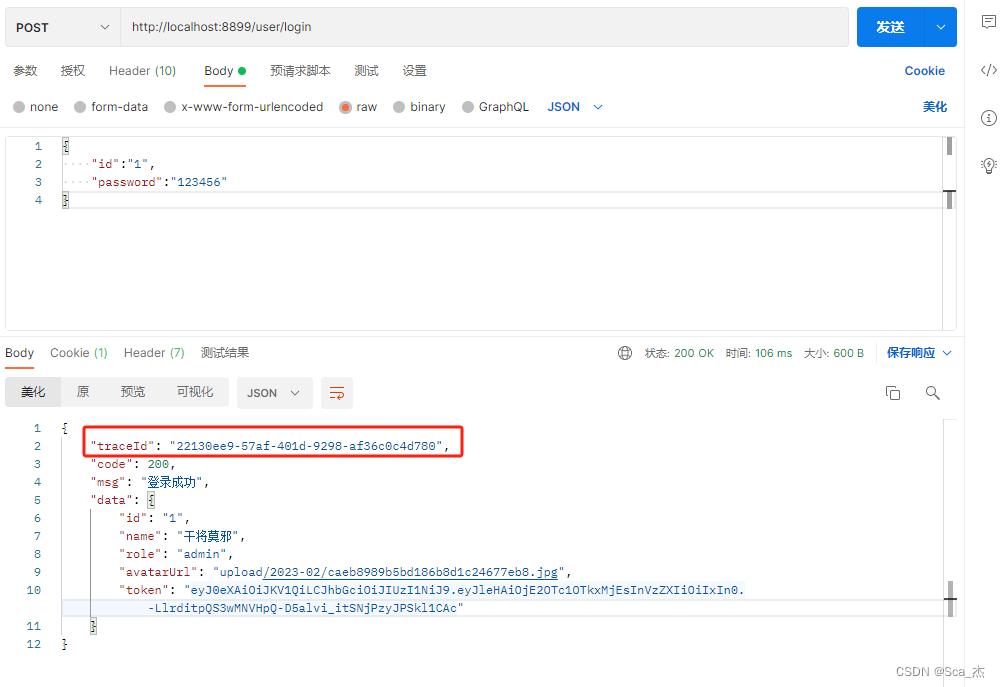The image size is (1000, 687).
Task: Open the POST method dropdown
Action: pyautogui.click(x=62, y=27)
